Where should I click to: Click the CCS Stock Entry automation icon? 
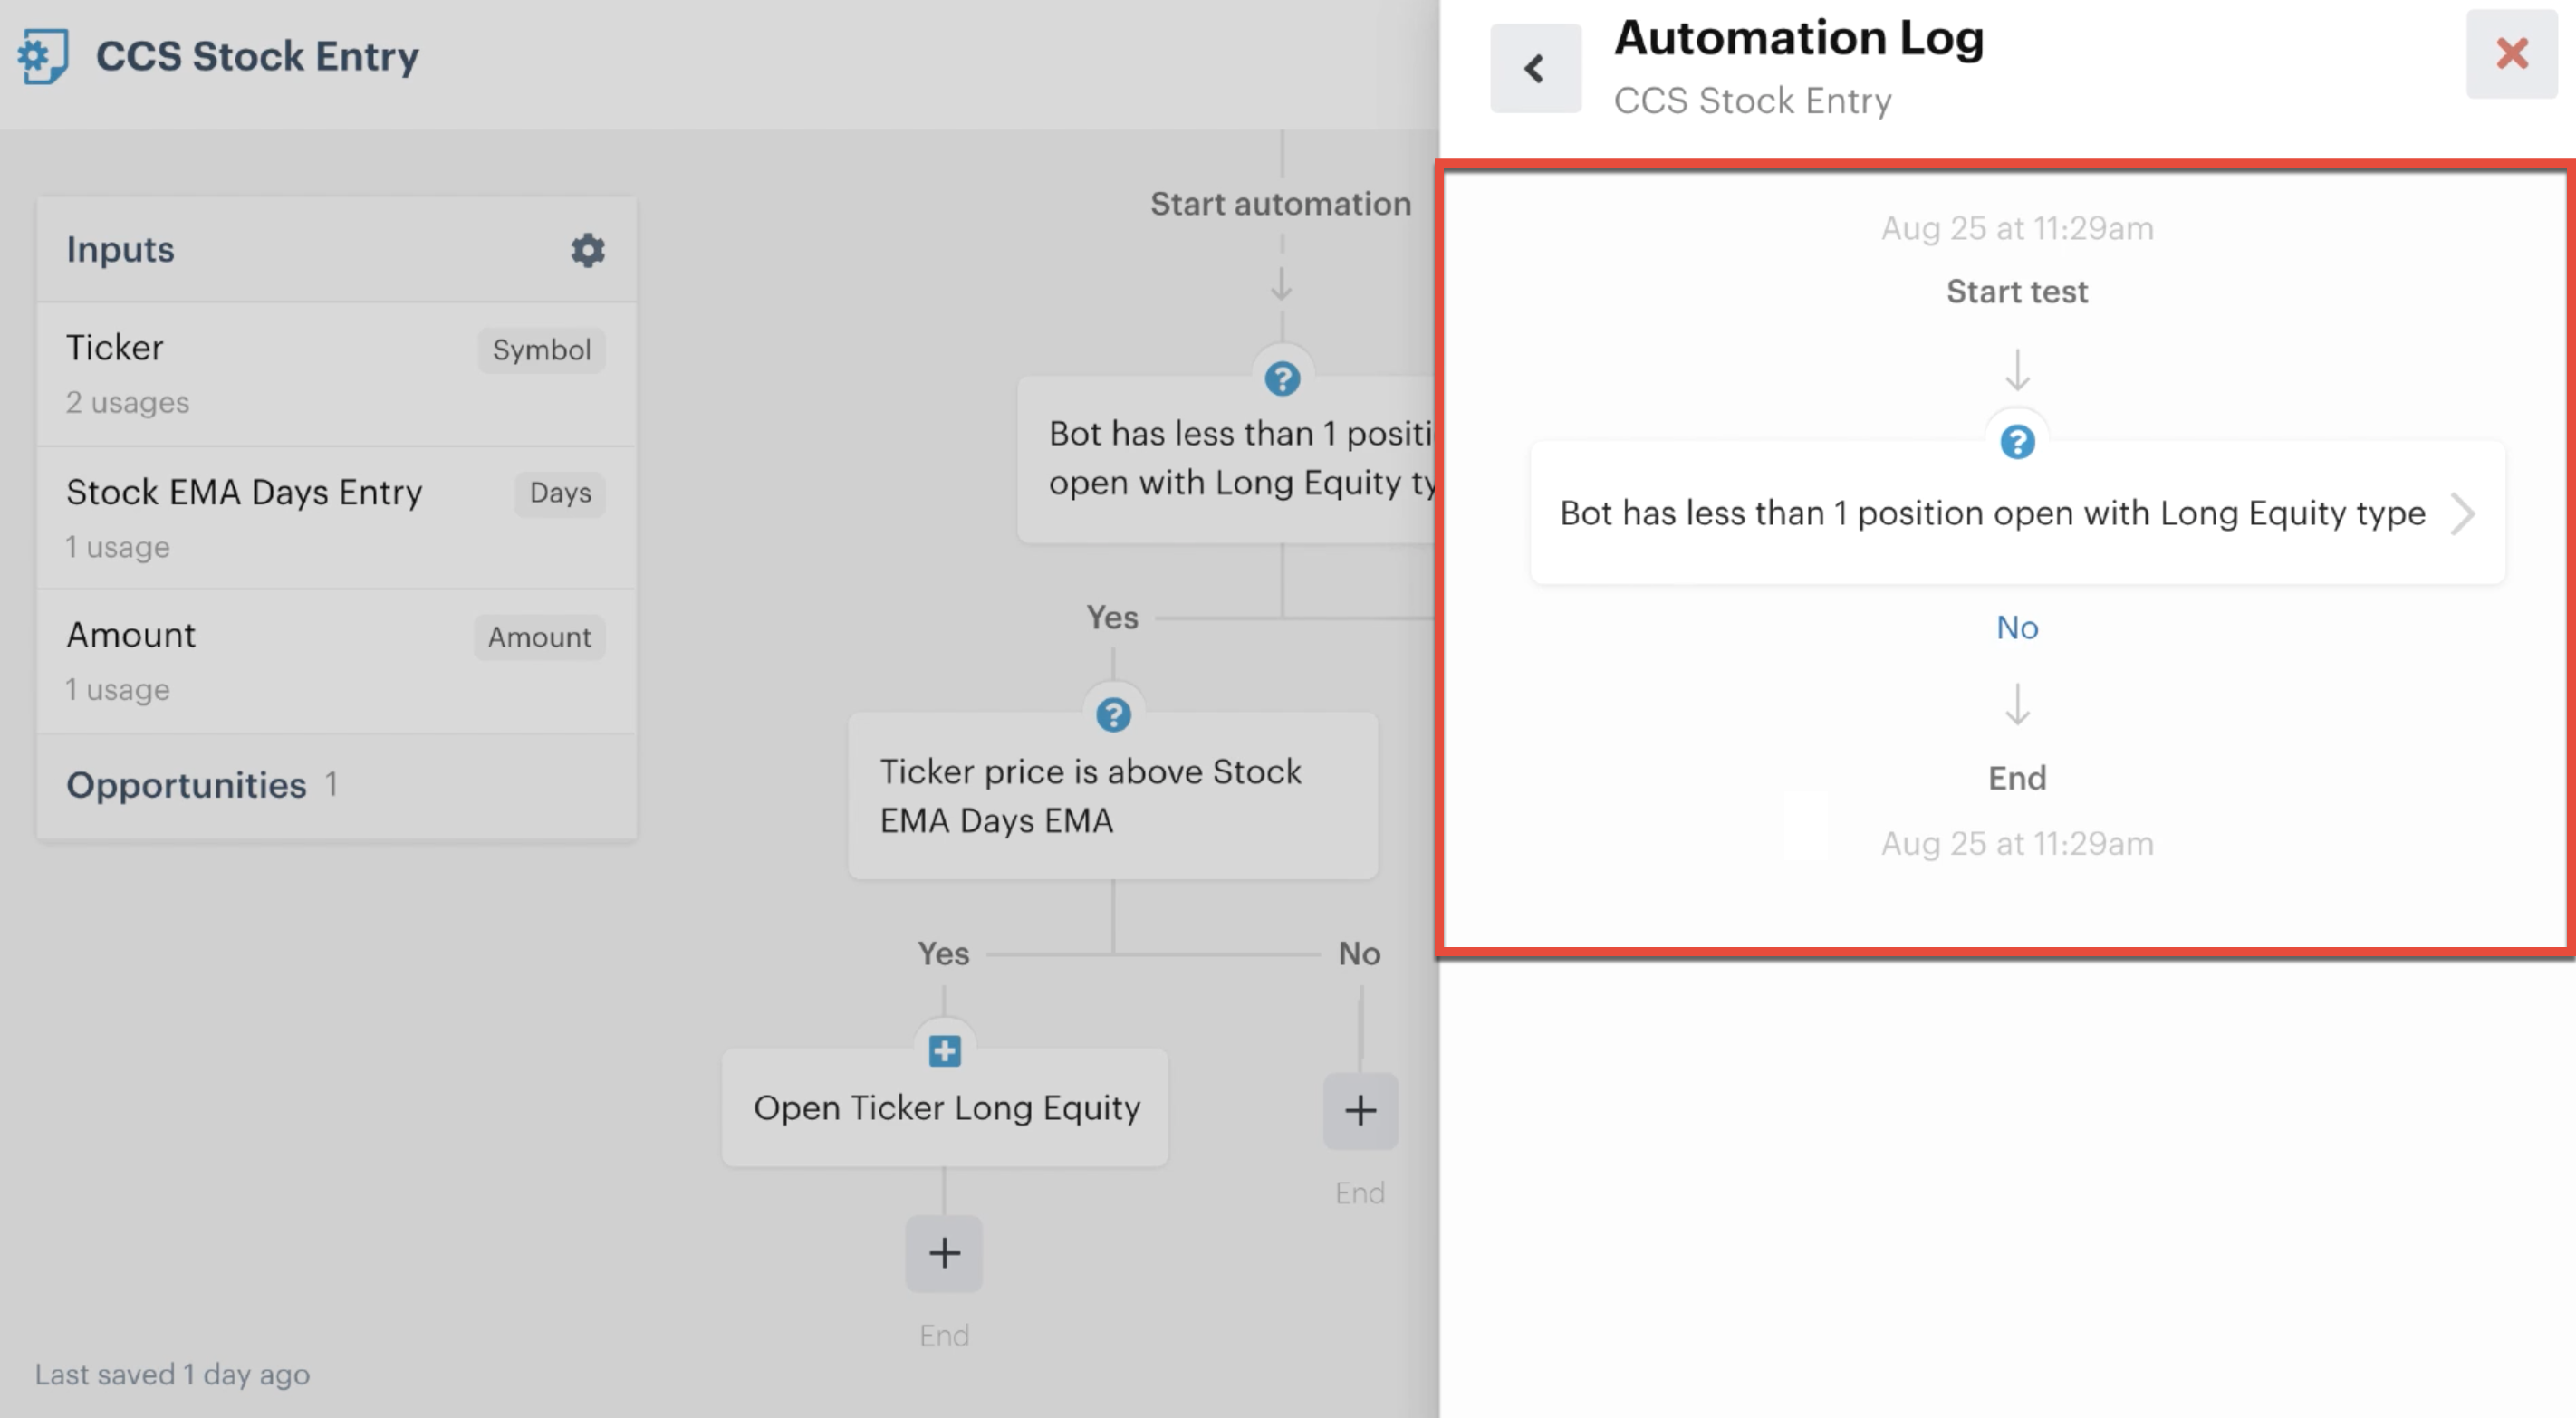(x=43, y=56)
